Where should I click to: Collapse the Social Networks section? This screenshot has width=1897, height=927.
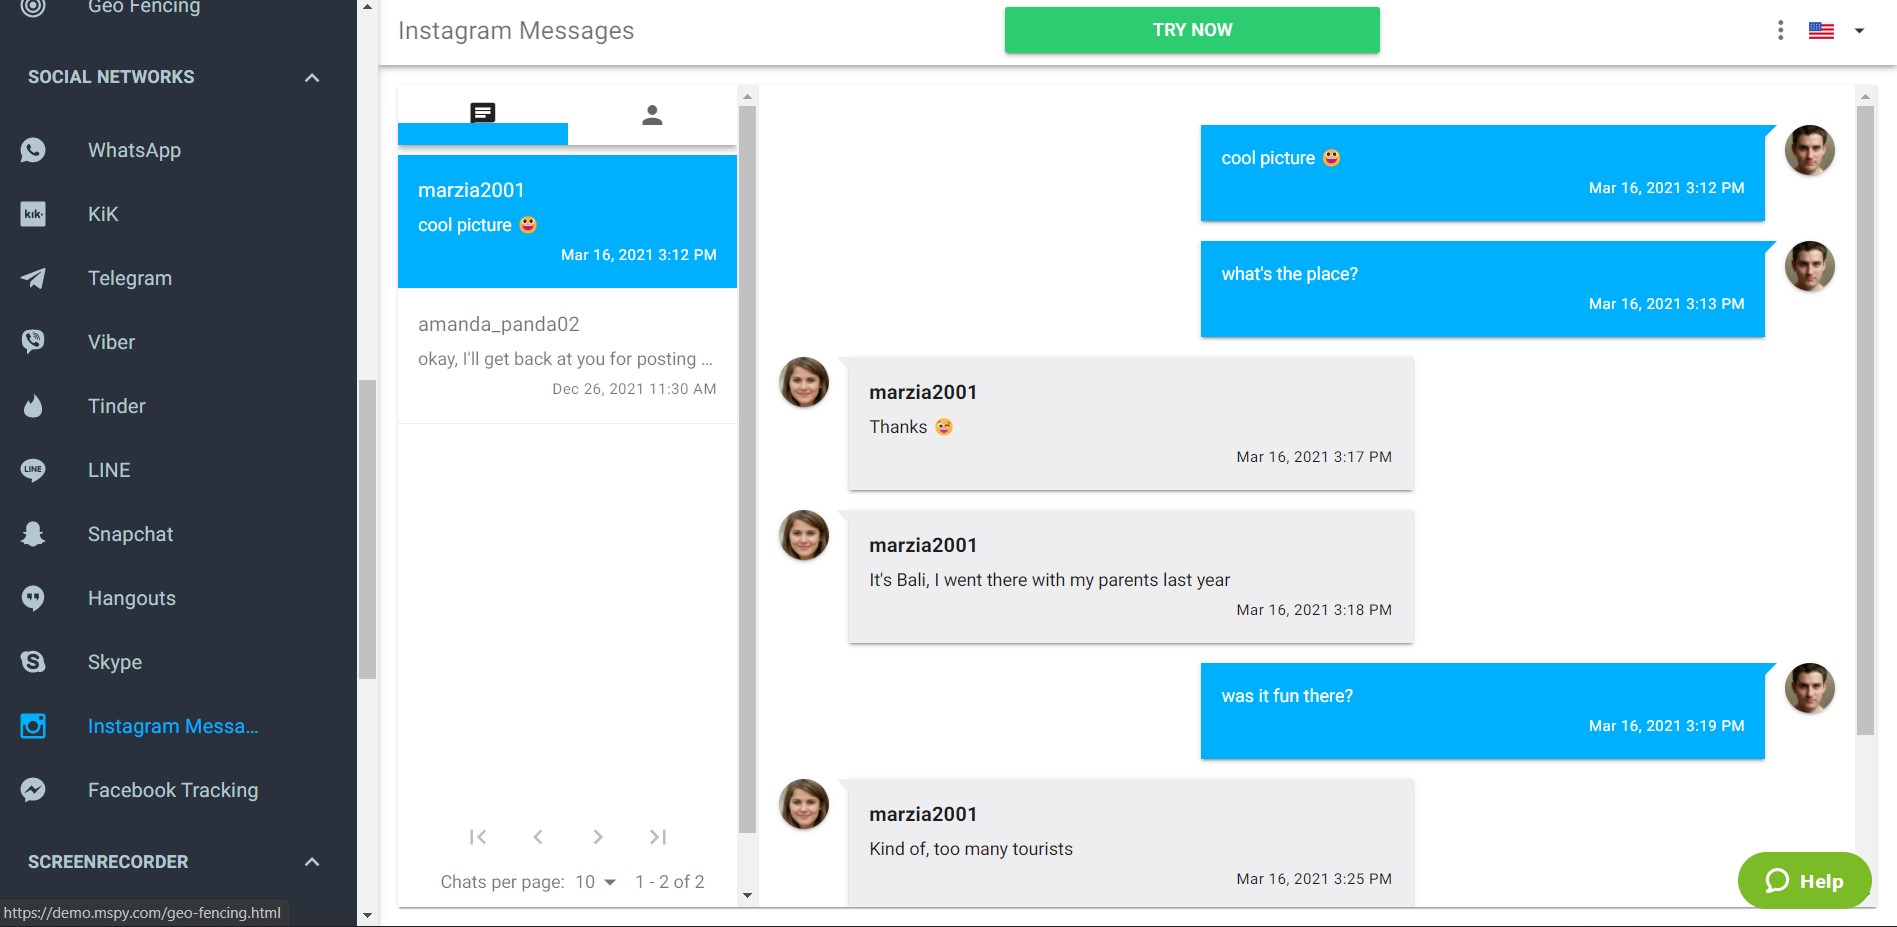[312, 77]
